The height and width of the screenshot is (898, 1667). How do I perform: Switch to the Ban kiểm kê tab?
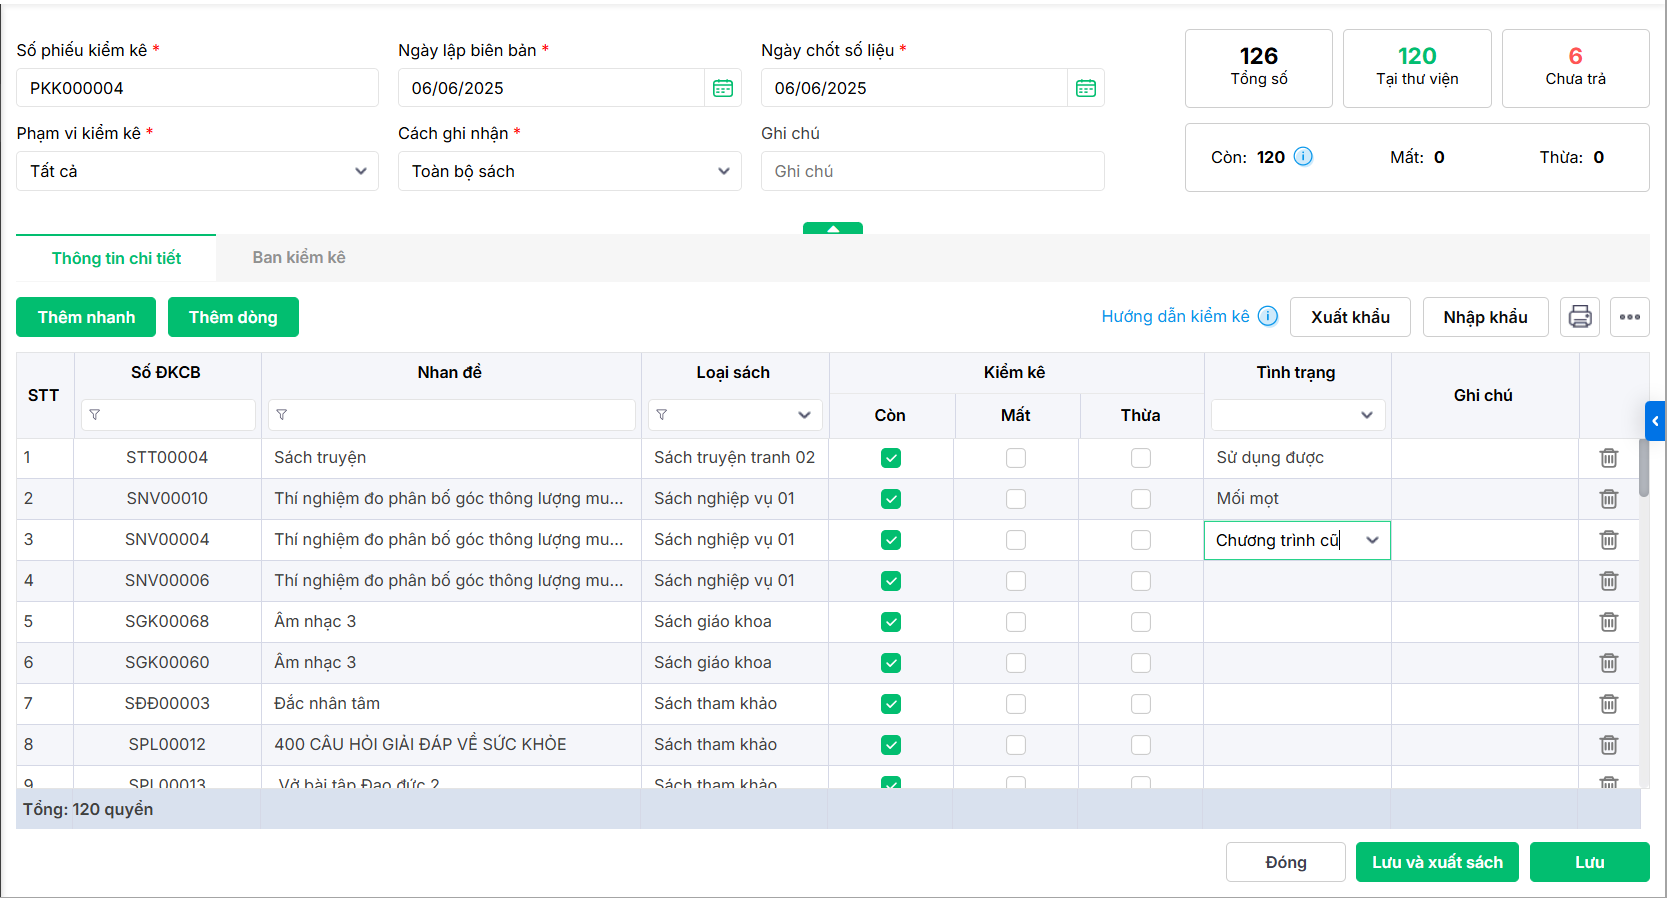(x=299, y=258)
